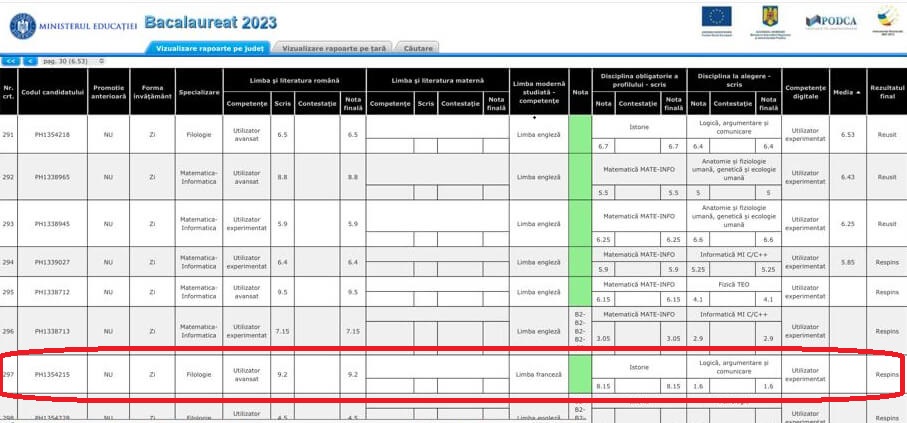Click the Competențe digitale column header
The width and height of the screenshot is (907, 423).
[805, 92]
